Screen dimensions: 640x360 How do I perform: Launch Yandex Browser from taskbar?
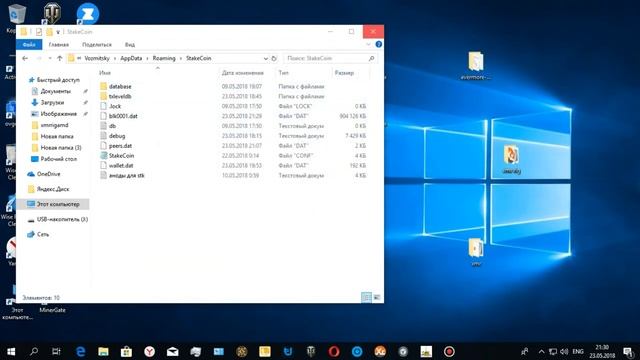[149, 351]
